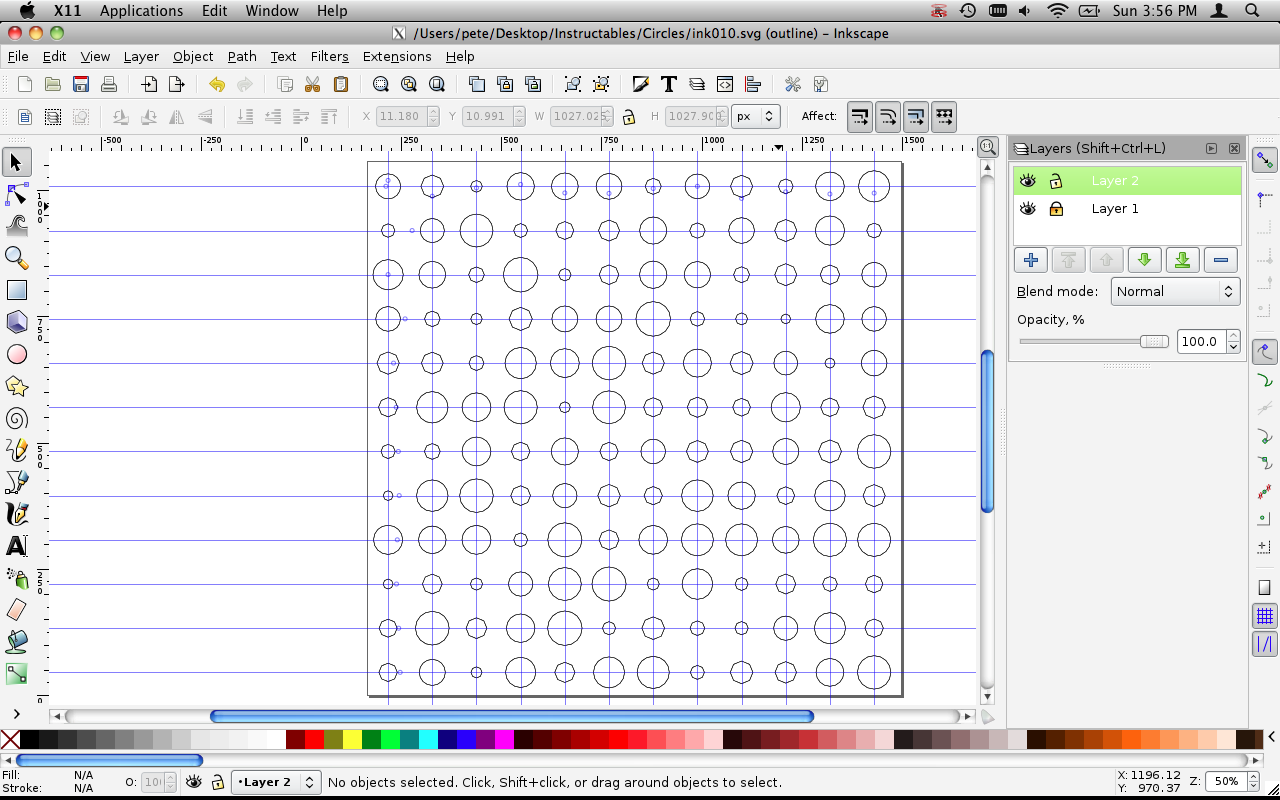Select the Rectangle tool
This screenshot has height=800, width=1280.
point(16,290)
